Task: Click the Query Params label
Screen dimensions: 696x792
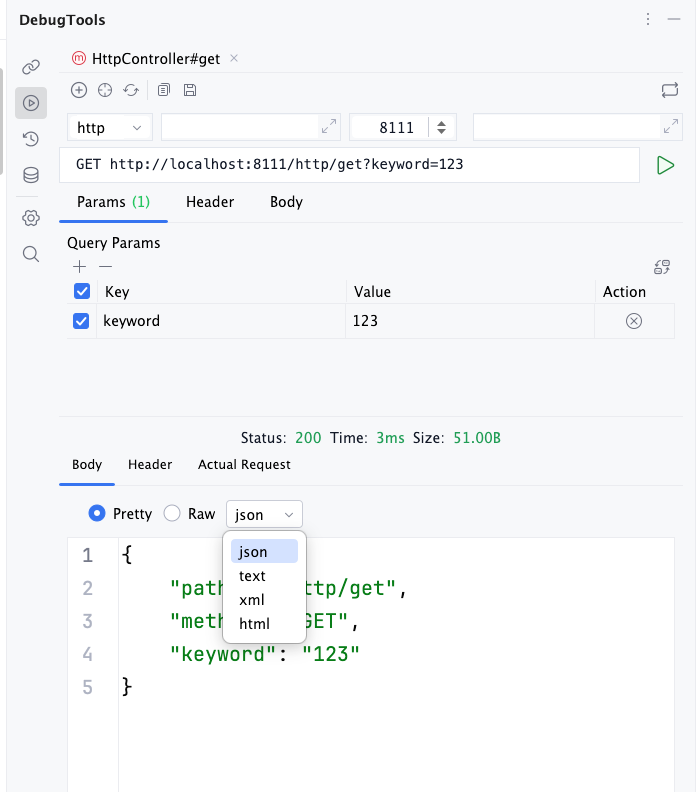Action: 114,243
